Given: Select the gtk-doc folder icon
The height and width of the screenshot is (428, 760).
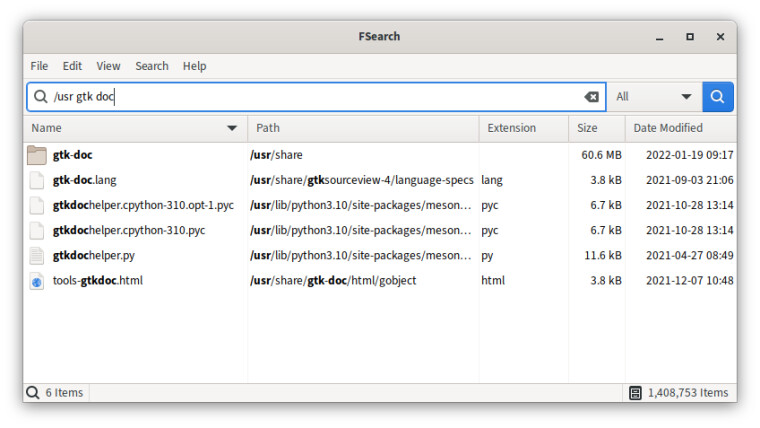Looking at the screenshot, I should [37, 155].
